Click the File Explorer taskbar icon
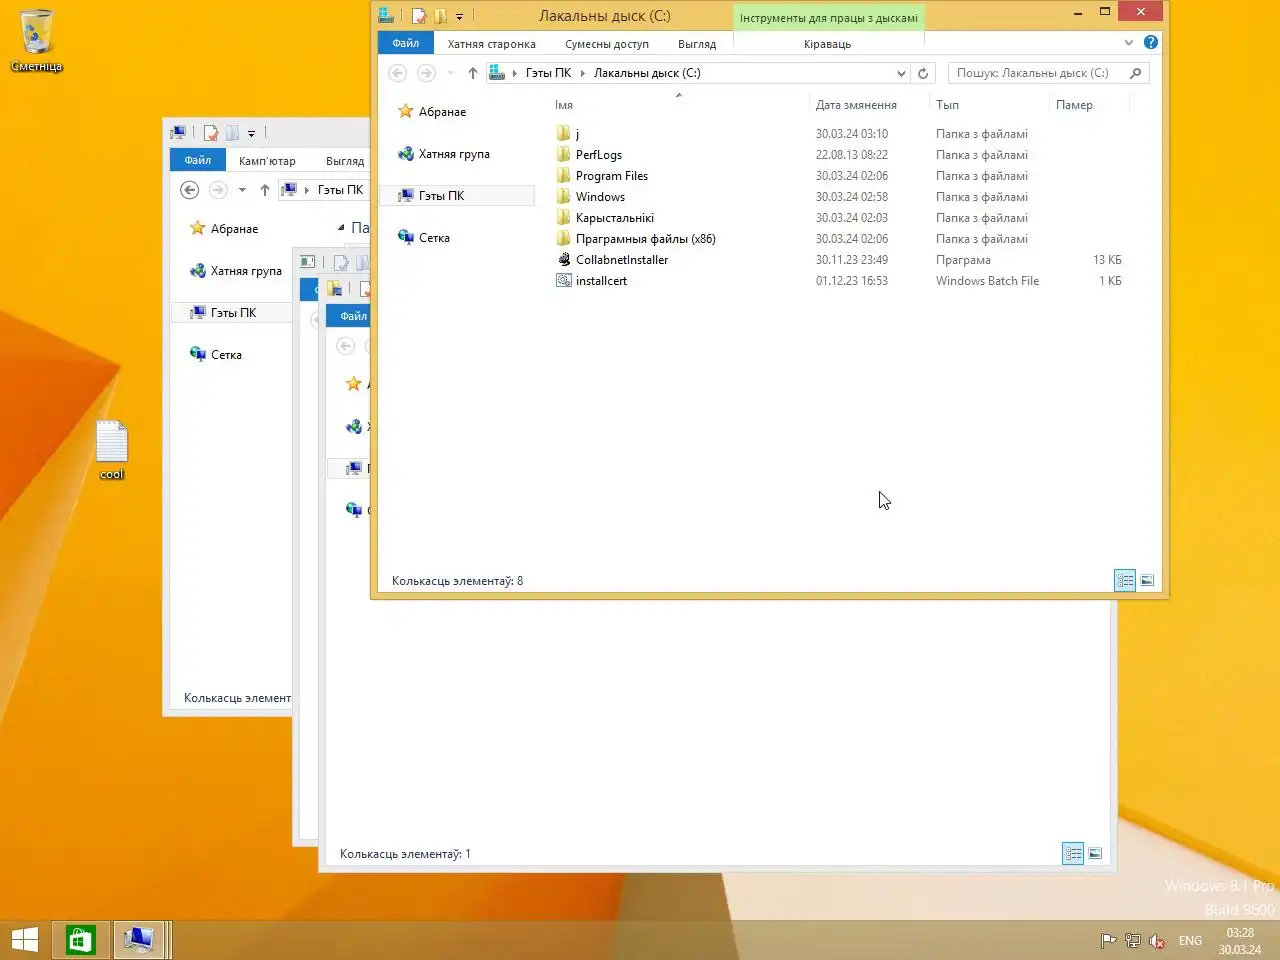 coord(138,940)
